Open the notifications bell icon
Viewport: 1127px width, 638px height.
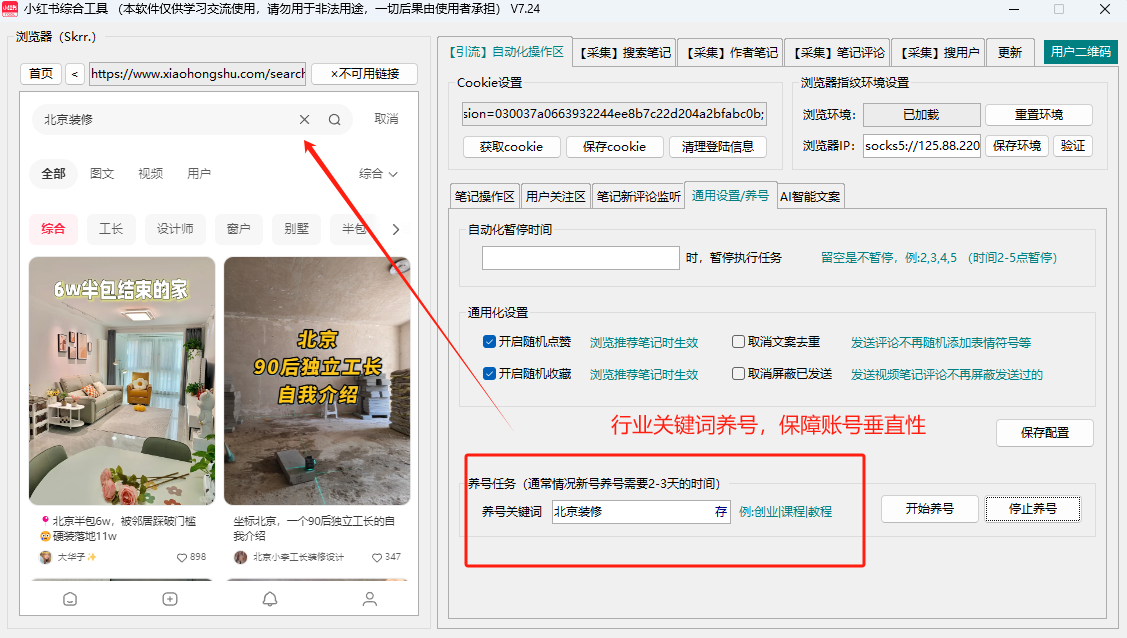(270, 599)
